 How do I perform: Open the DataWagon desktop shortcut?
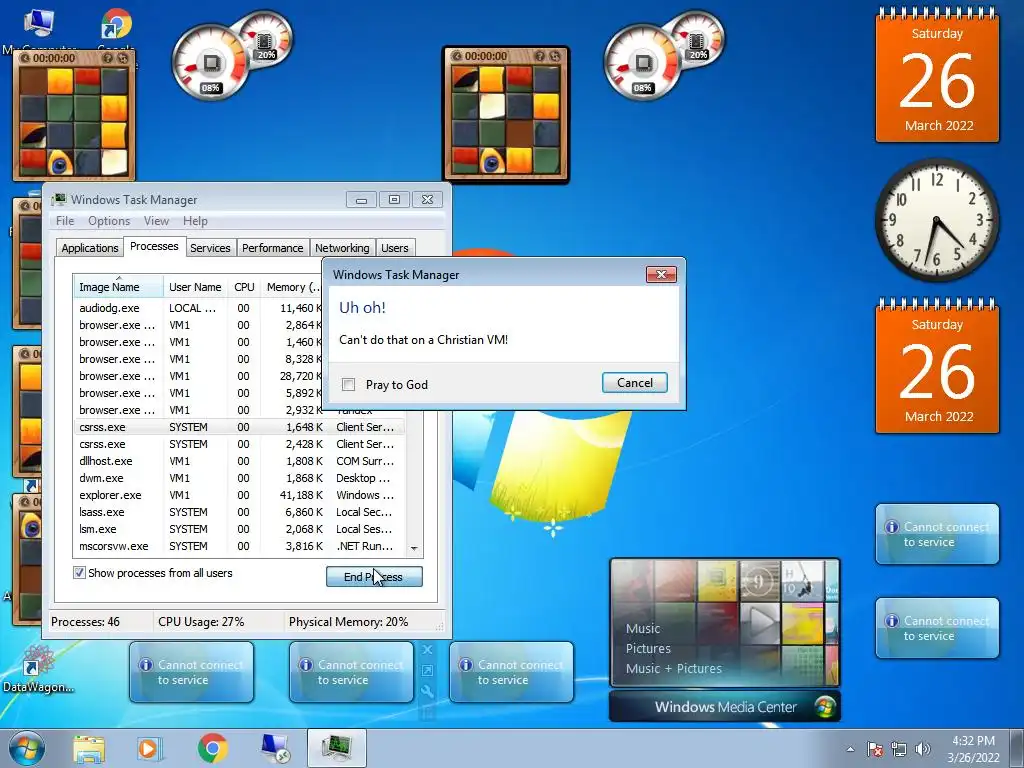click(39, 667)
